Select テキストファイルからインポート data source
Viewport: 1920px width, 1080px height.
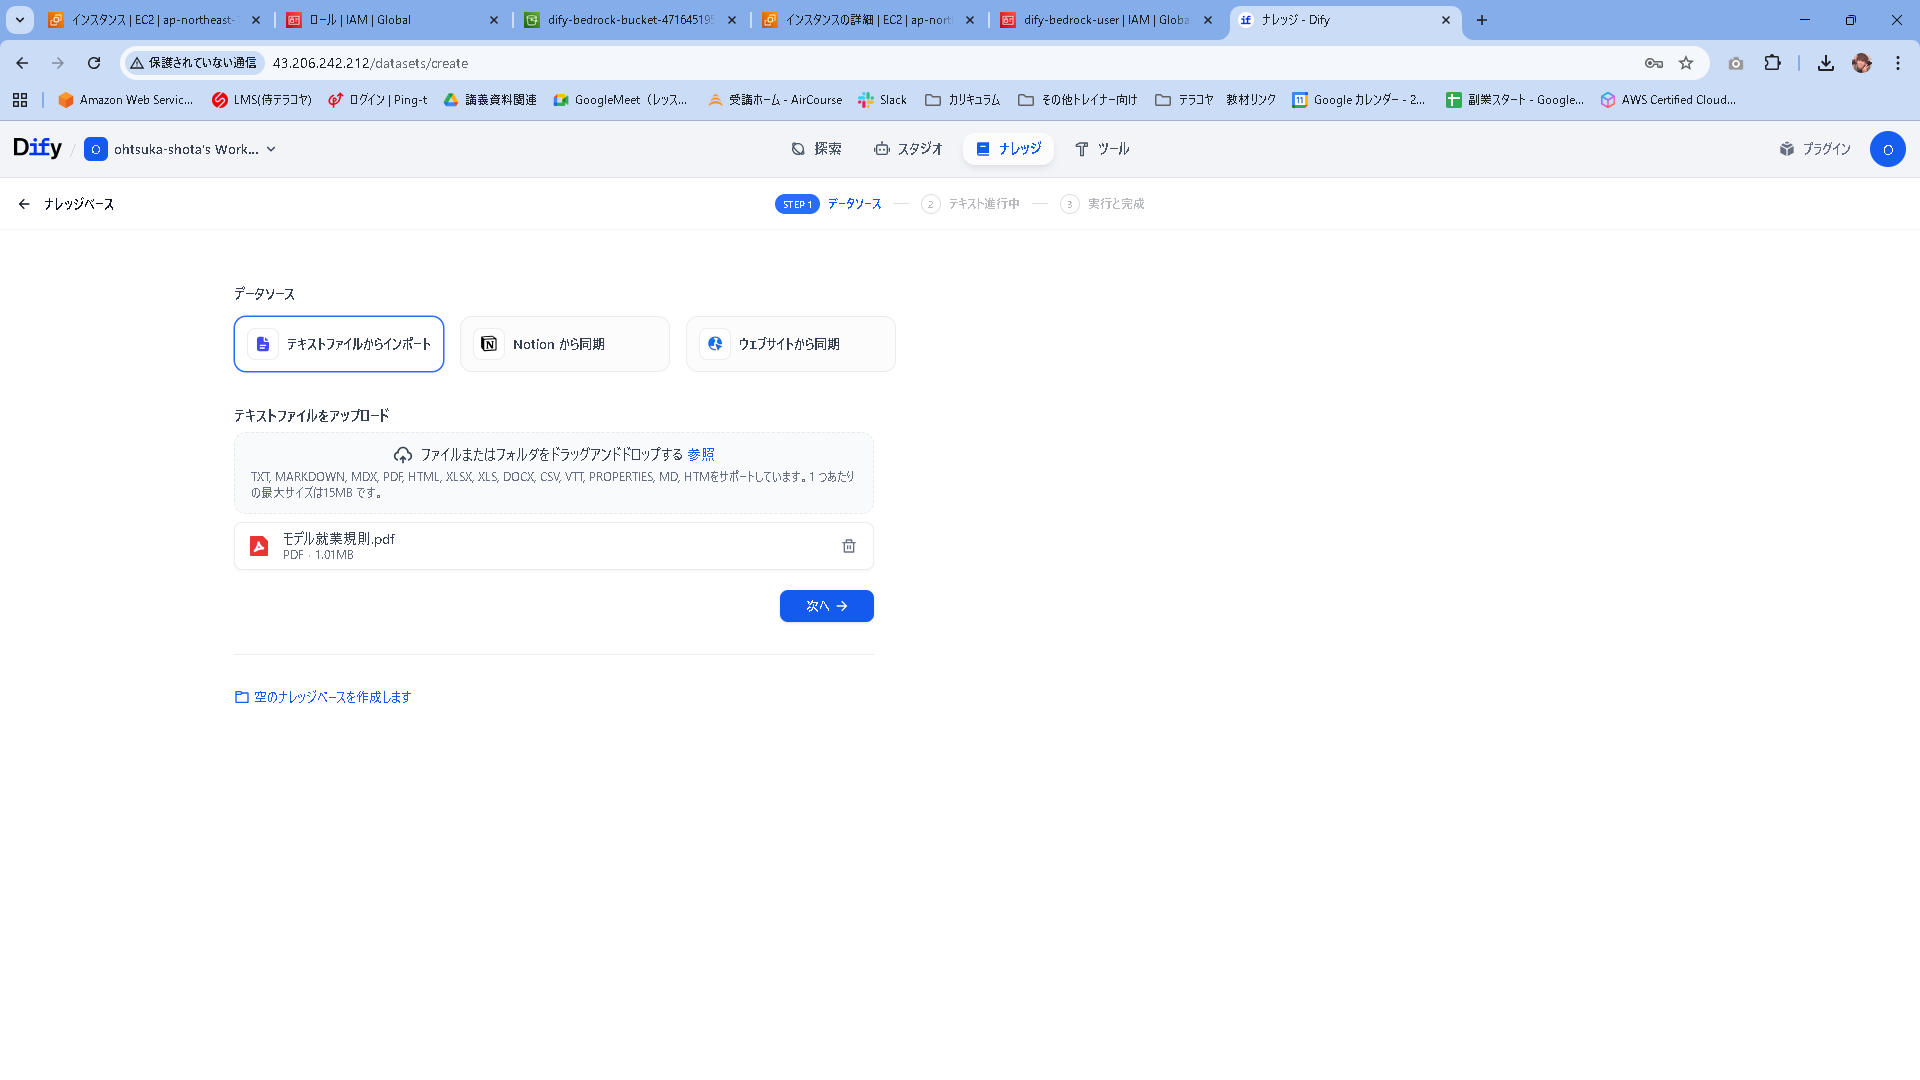pos(338,343)
